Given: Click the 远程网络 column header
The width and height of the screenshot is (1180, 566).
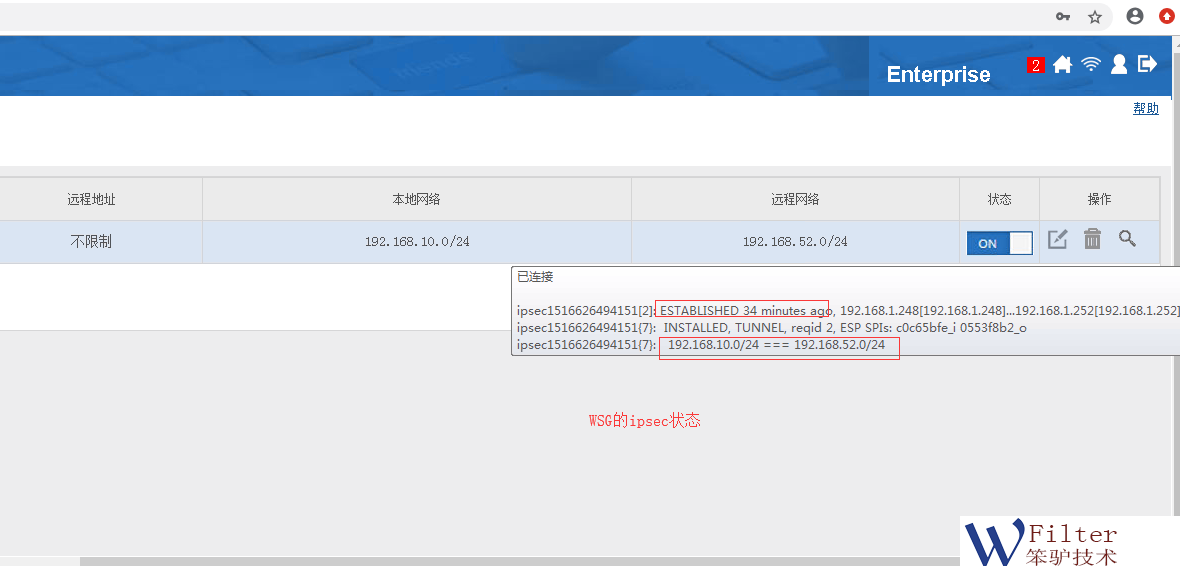Looking at the screenshot, I should tap(795, 199).
